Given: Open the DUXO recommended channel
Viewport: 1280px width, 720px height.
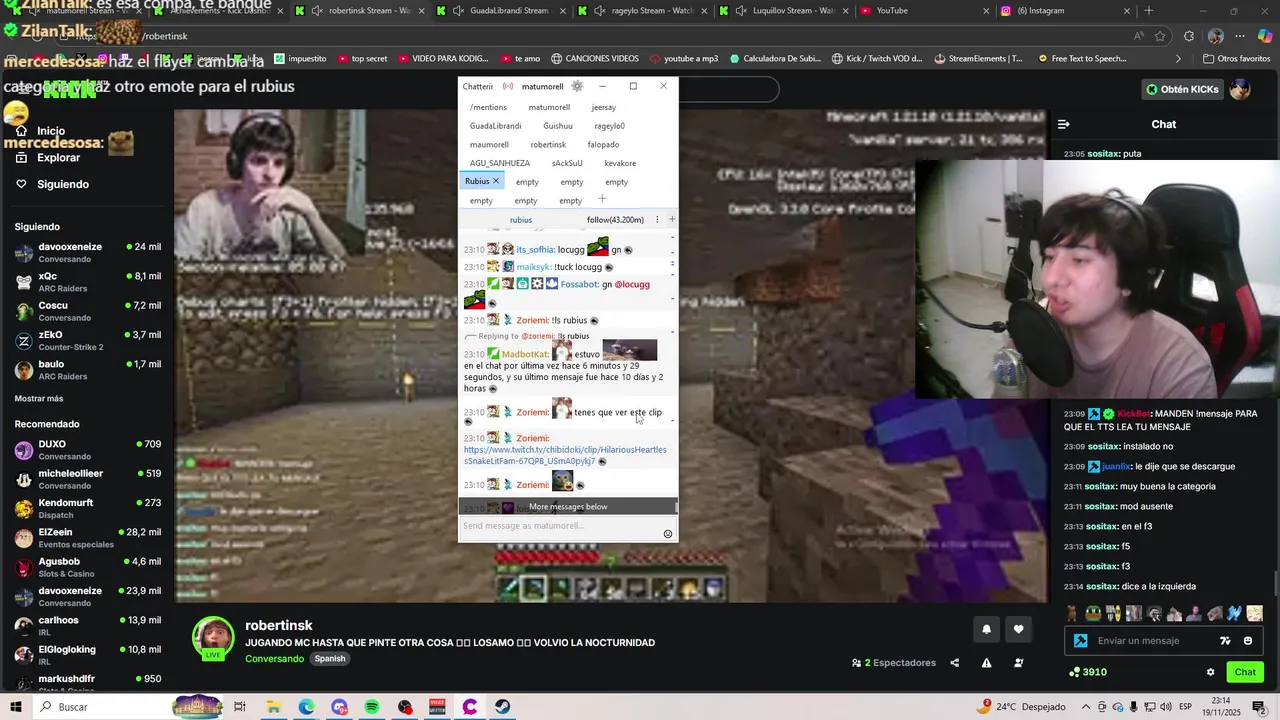Looking at the screenshot, I should [x=88, y=450].
